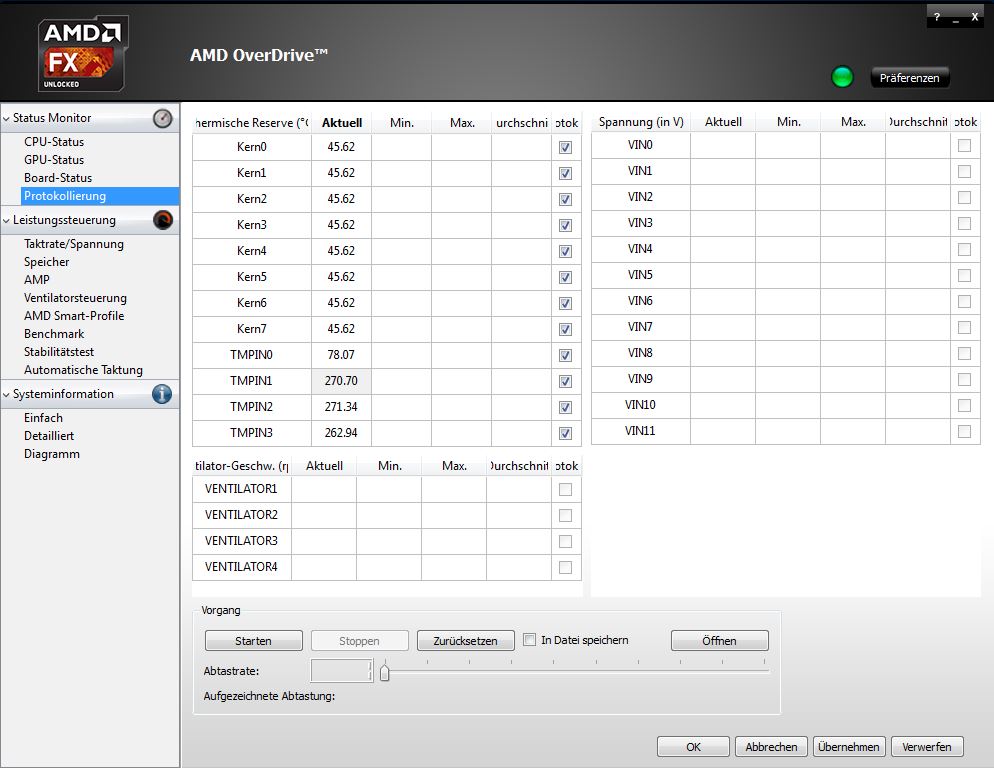This screenshot has width=994, height=768.
Task: Open help via the question mark icon
Action: tap(937, 17)
